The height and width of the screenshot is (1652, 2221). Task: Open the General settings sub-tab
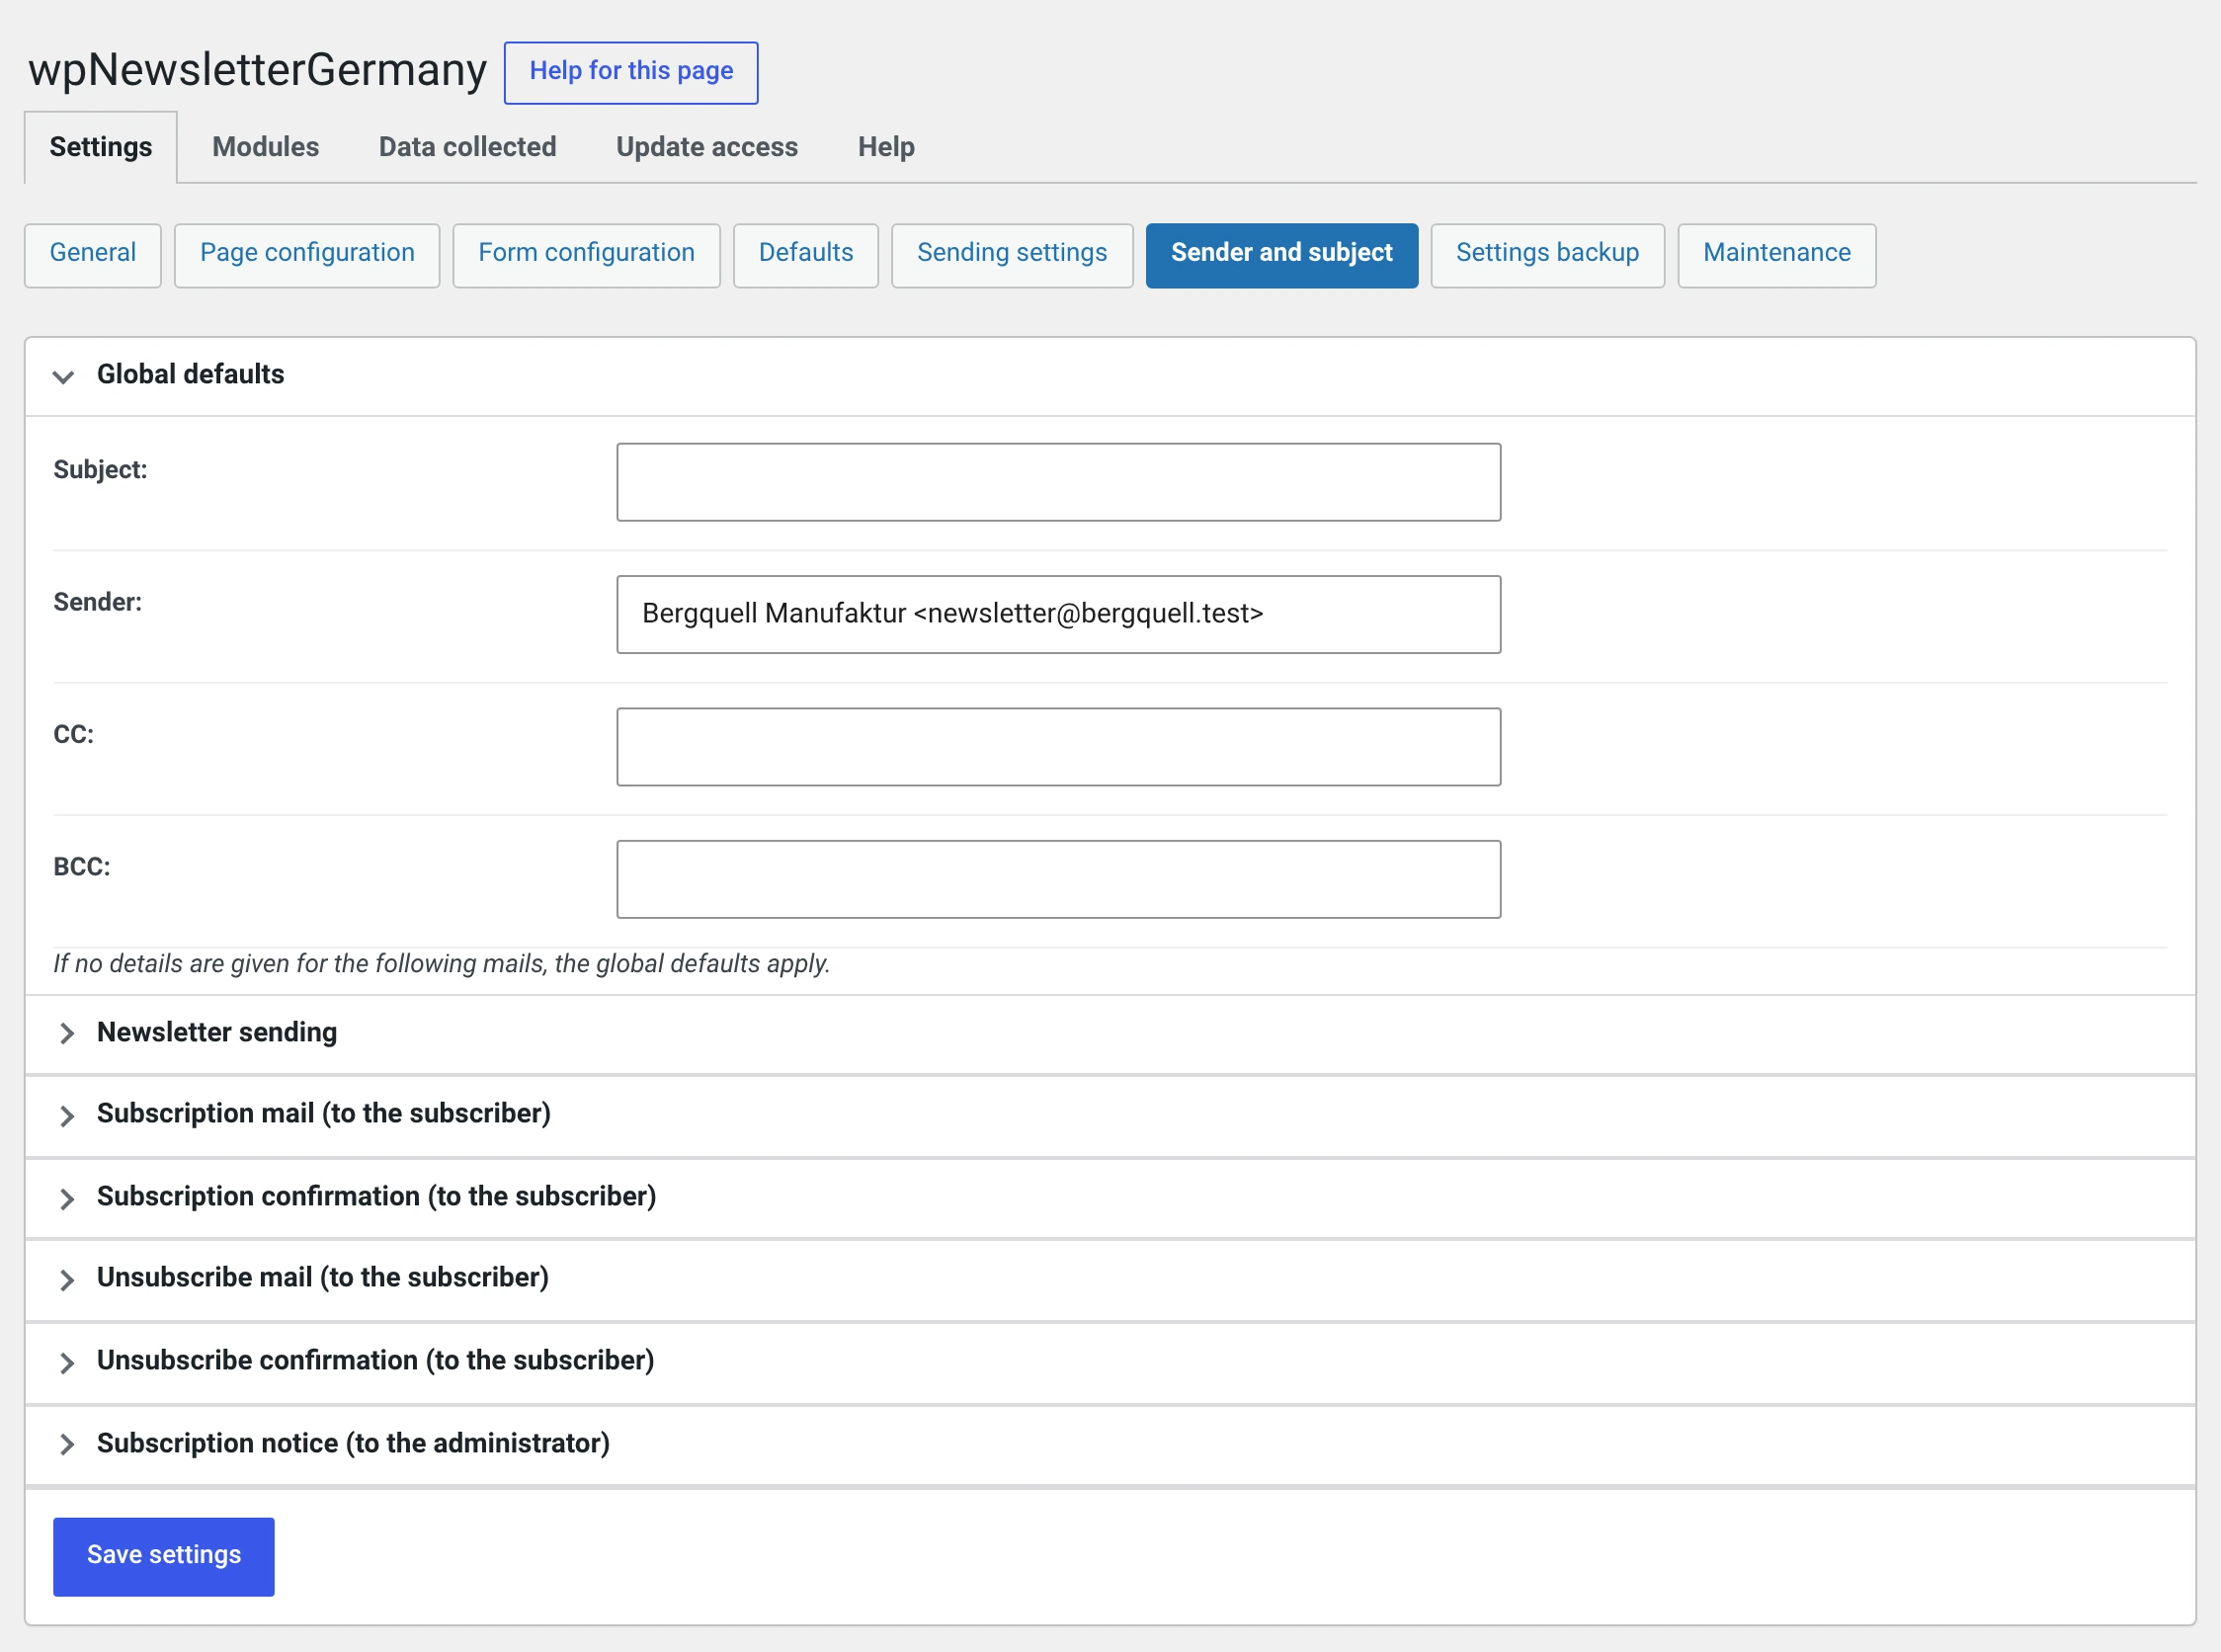pyautogui.click(x=93, y=254)
